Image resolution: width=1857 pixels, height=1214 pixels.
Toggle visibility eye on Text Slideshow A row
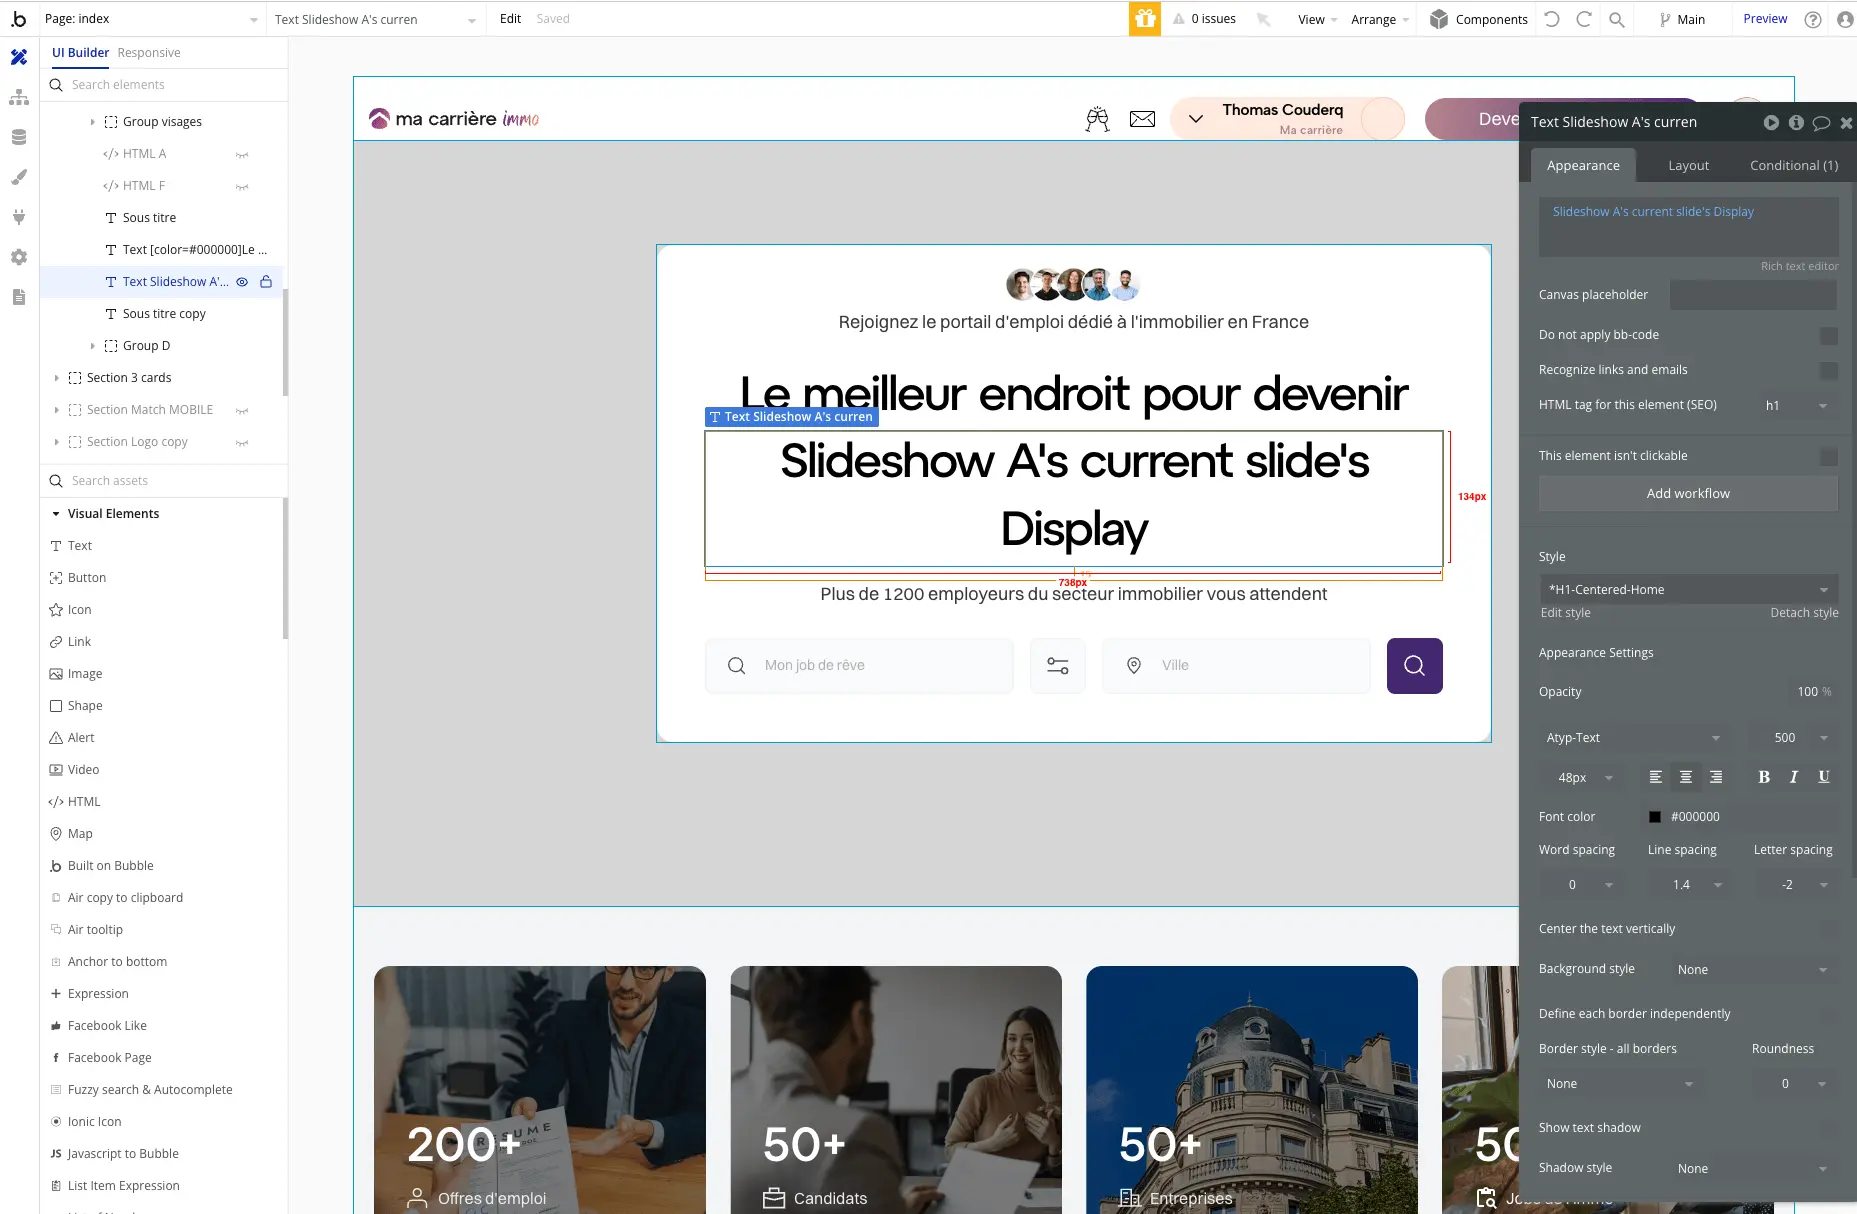coord(242,282)
